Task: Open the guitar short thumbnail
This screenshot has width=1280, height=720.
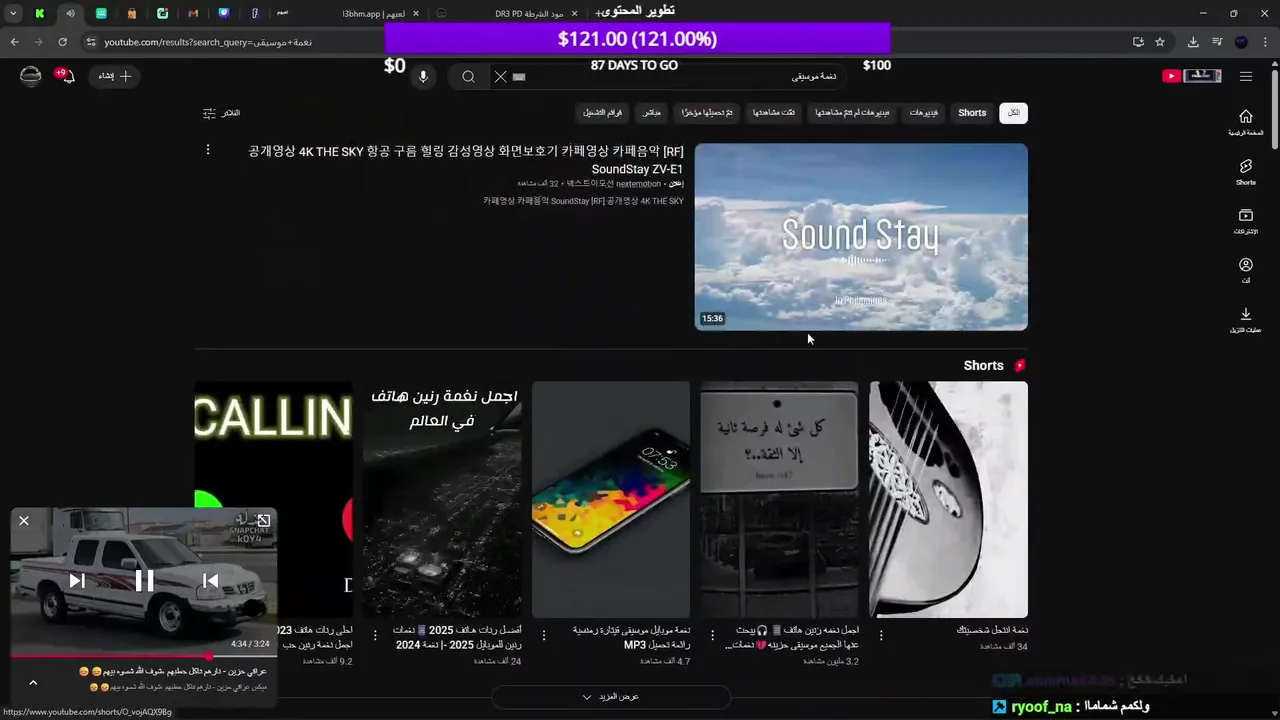Action: pos(948,499)
